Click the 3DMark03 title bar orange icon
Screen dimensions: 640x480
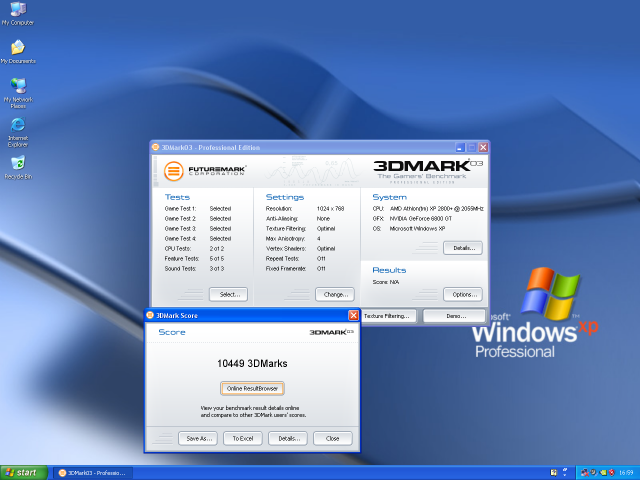pyautogui.click(x=156, y=147)
